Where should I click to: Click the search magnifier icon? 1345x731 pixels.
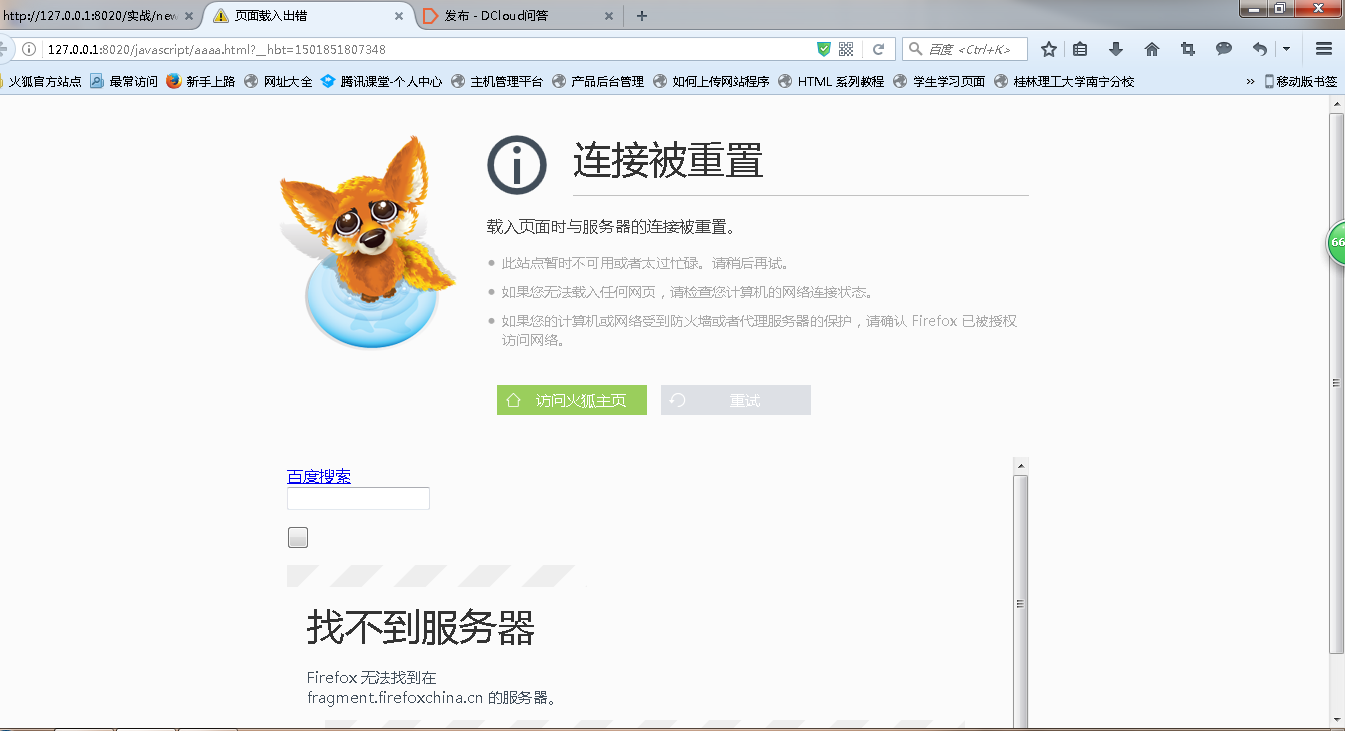click(x=915, y=49)
